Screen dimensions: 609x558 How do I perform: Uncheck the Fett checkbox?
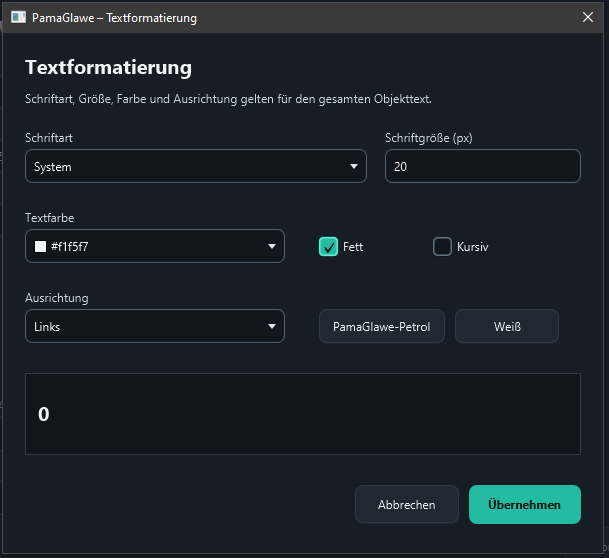(x=329, y=247)
